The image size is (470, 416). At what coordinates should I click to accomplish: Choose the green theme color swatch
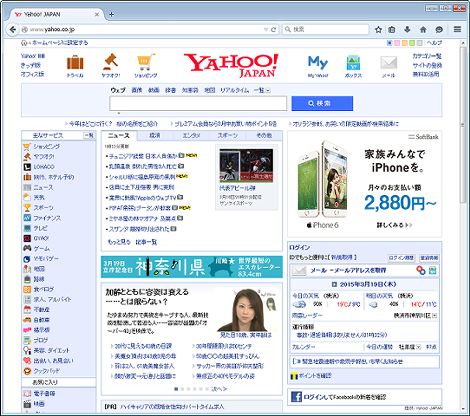412,43
